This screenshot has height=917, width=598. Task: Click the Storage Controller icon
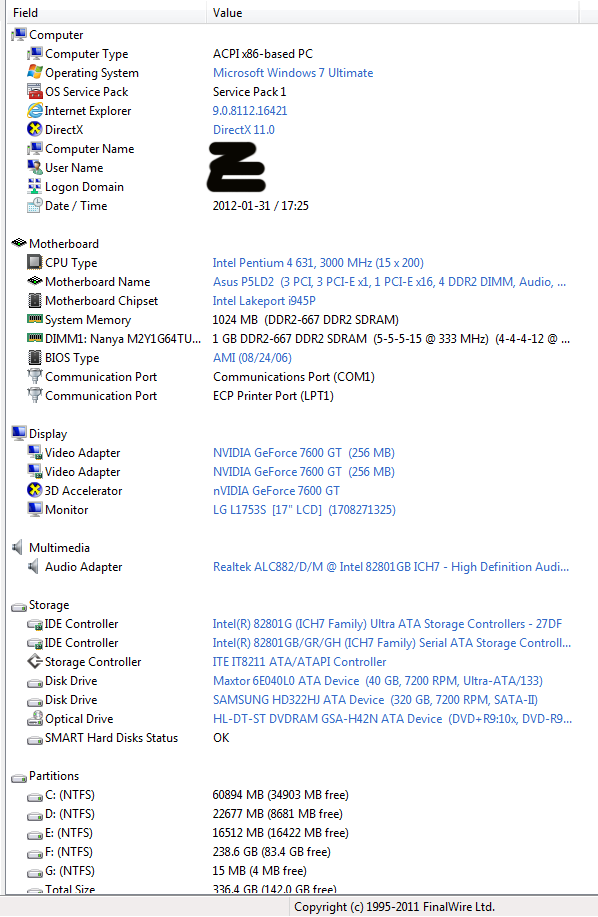tap(34, 661)
